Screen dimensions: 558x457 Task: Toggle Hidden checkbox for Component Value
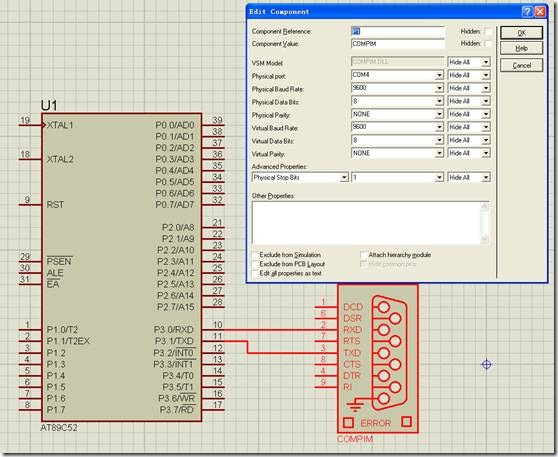(488, 44)
